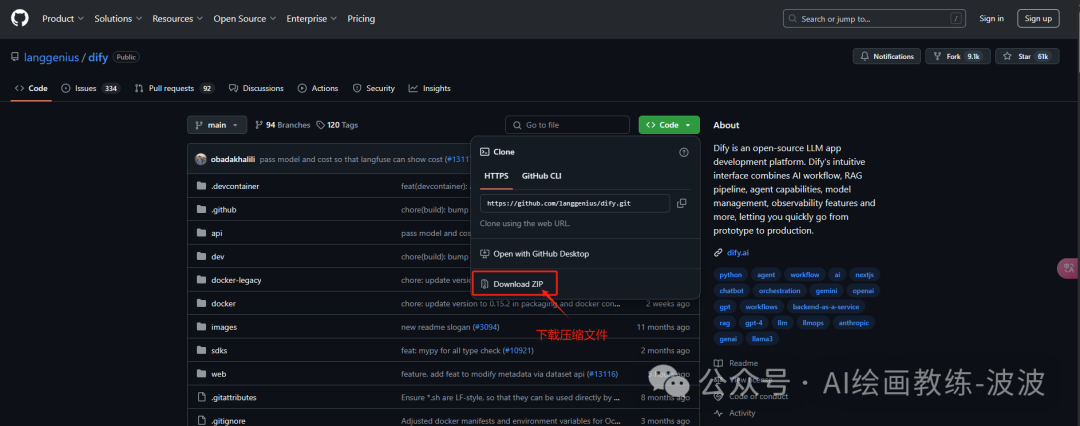Viewport: 1080px width, 426px height.
Task: Open the .devcontainer folder
Action: coord(235,186)
